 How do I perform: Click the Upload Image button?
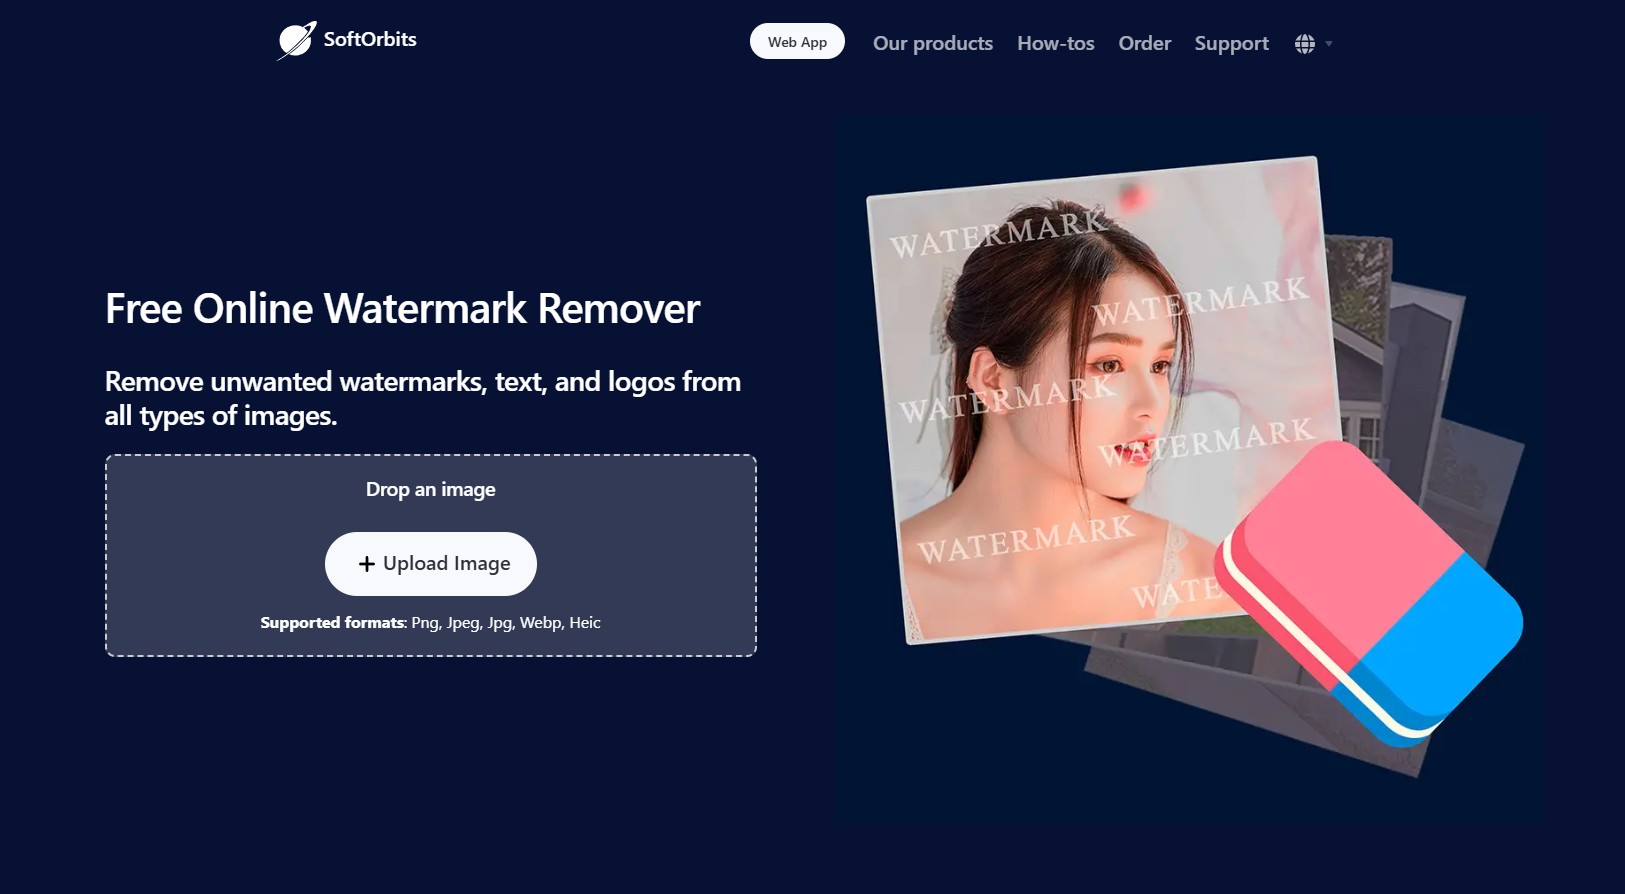(431, 564)
